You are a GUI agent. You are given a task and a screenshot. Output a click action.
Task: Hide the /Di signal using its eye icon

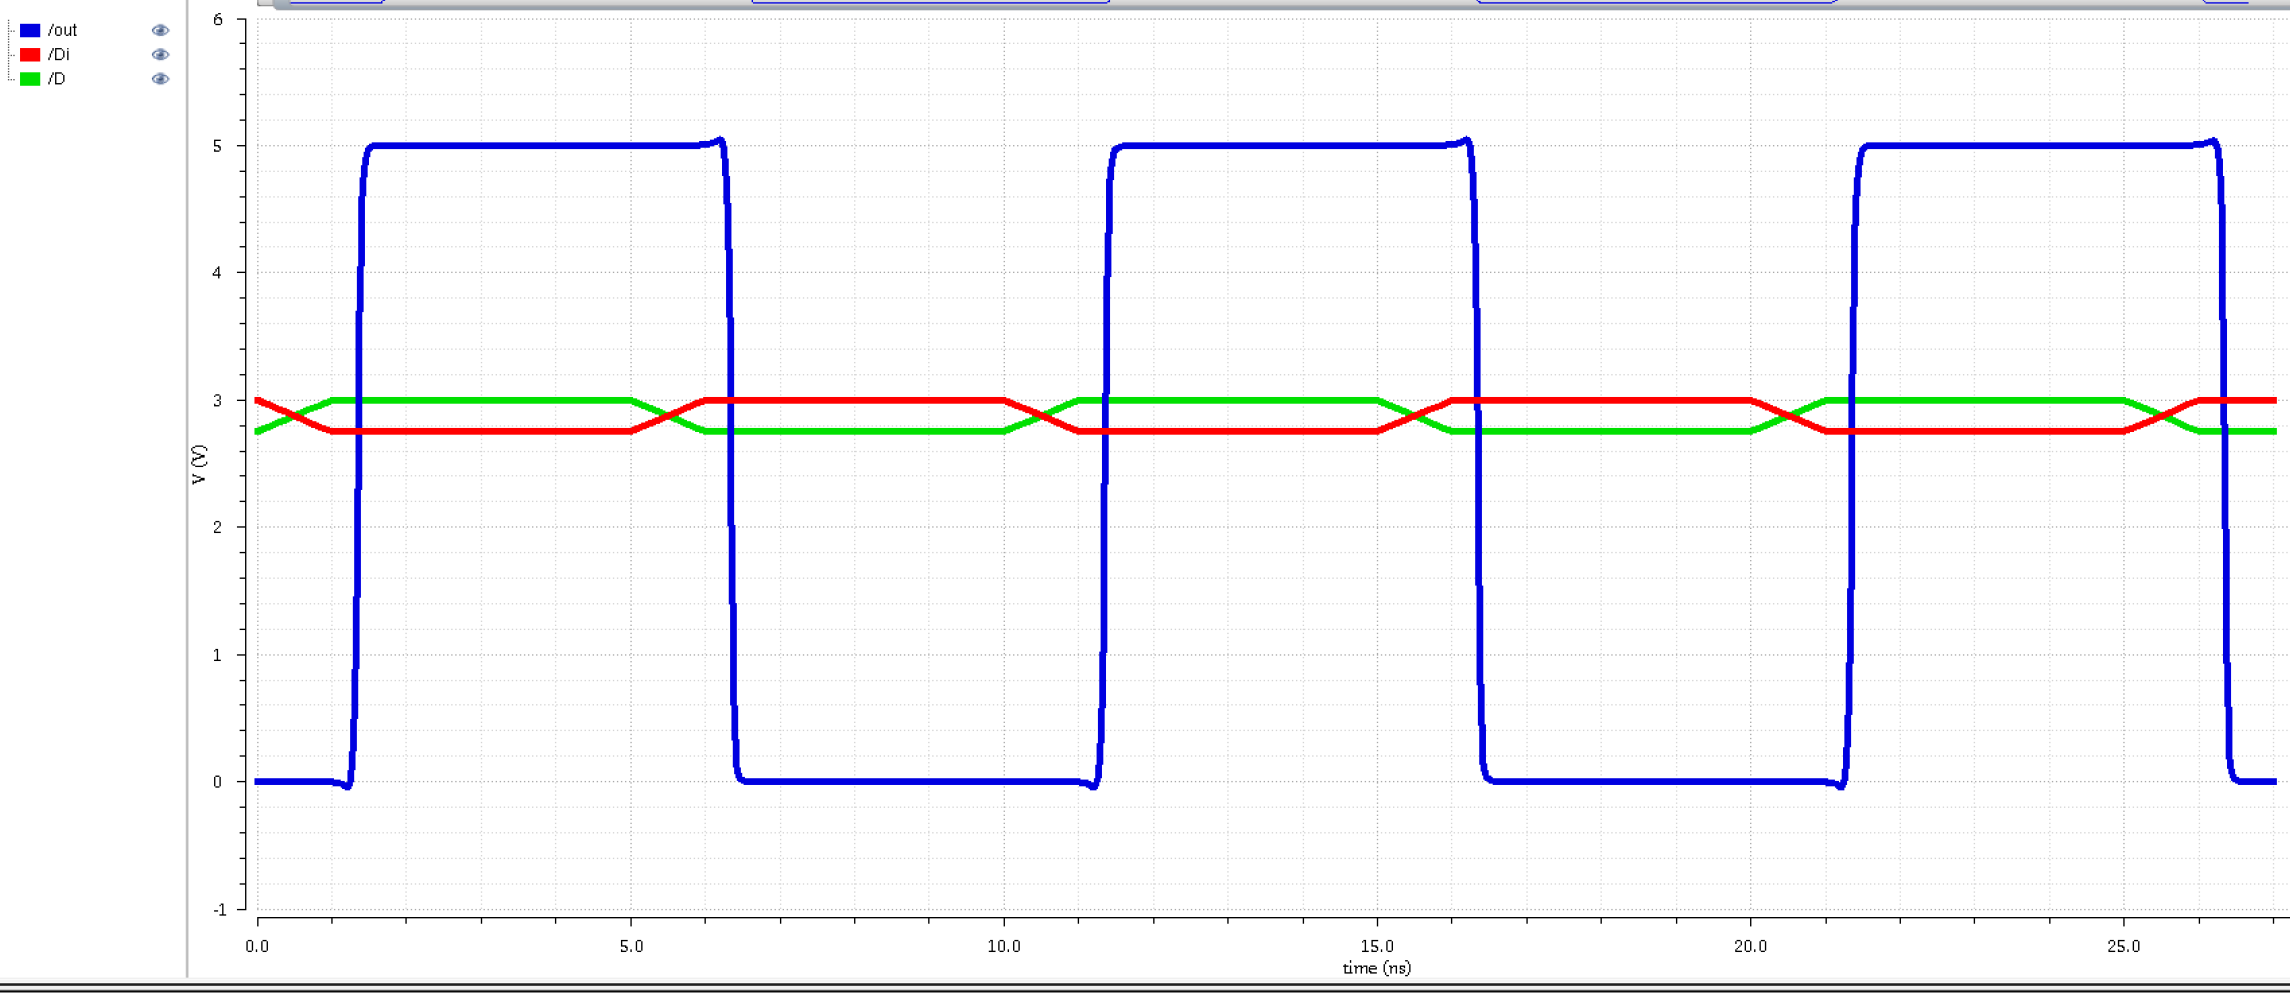pyautogui.click(x=160, y=54)
